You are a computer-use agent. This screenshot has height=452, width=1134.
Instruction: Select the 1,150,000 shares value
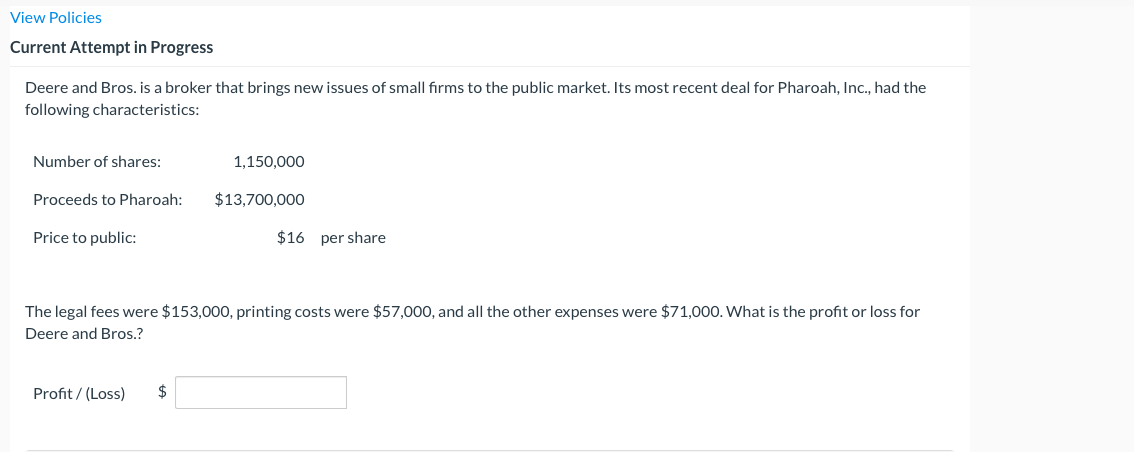point(268,162)
